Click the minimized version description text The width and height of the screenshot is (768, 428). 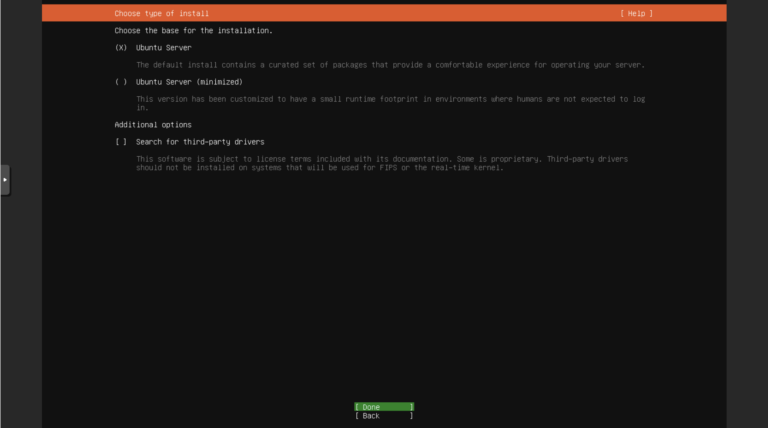(390, 103)
